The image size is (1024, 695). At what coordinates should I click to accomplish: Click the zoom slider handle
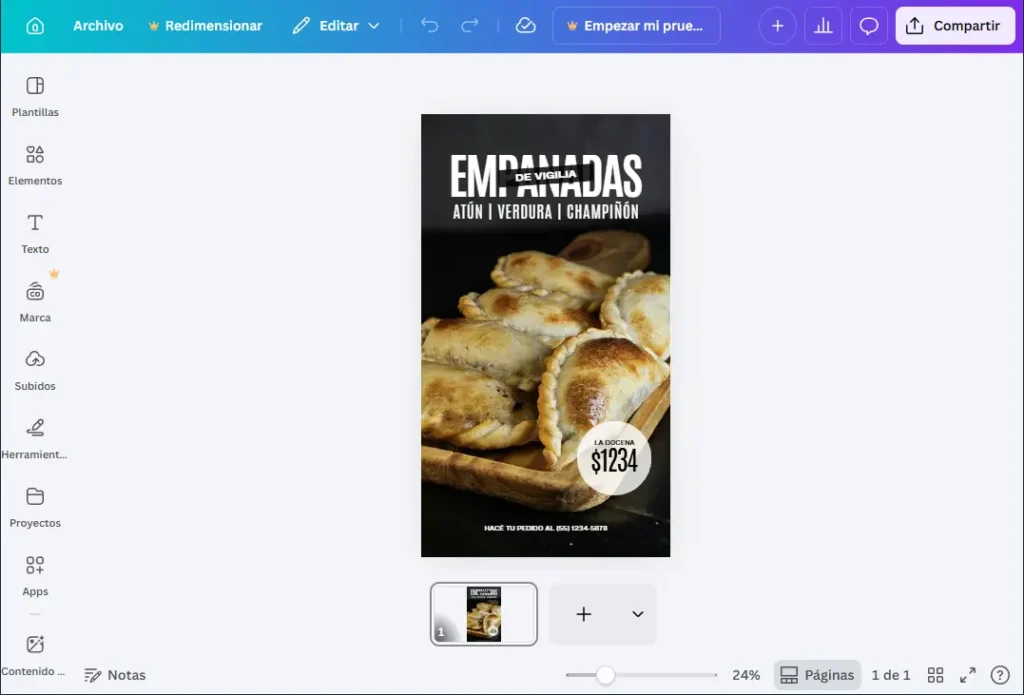605,675
